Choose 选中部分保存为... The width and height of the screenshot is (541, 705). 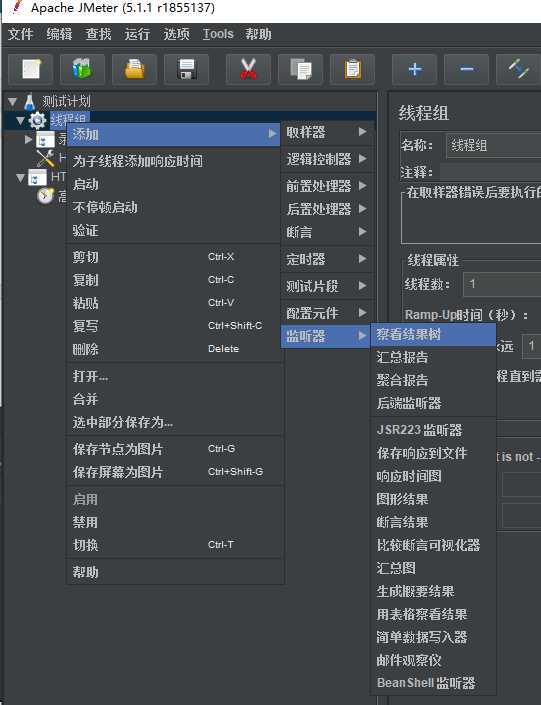pos(174,422)
